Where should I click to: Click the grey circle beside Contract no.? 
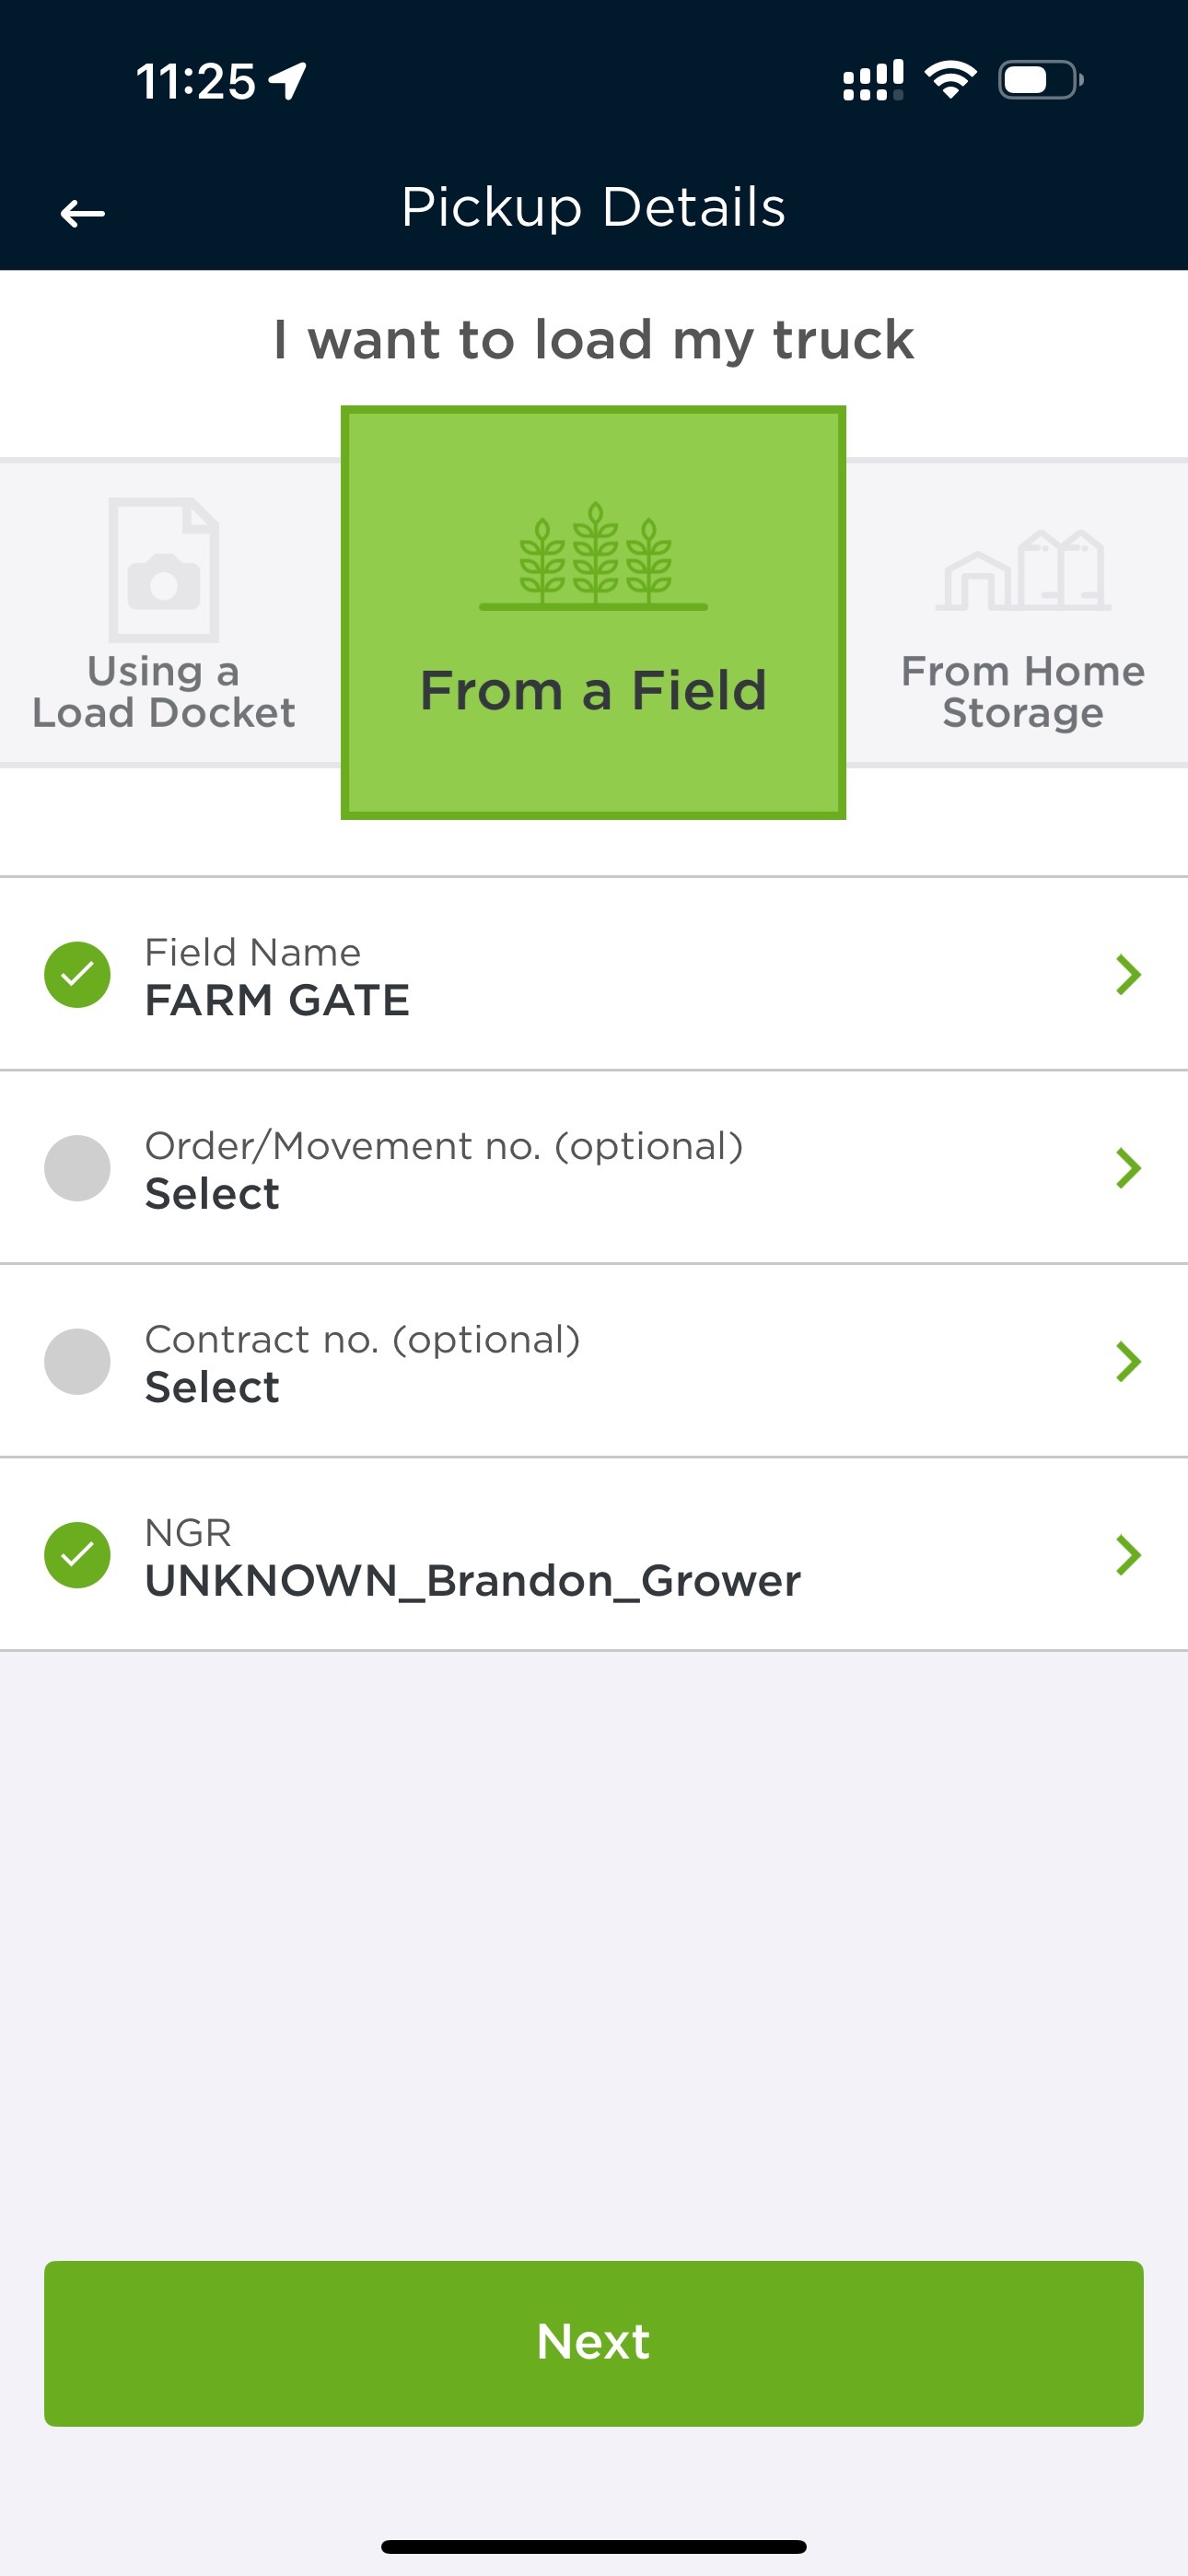point(77,1361)
